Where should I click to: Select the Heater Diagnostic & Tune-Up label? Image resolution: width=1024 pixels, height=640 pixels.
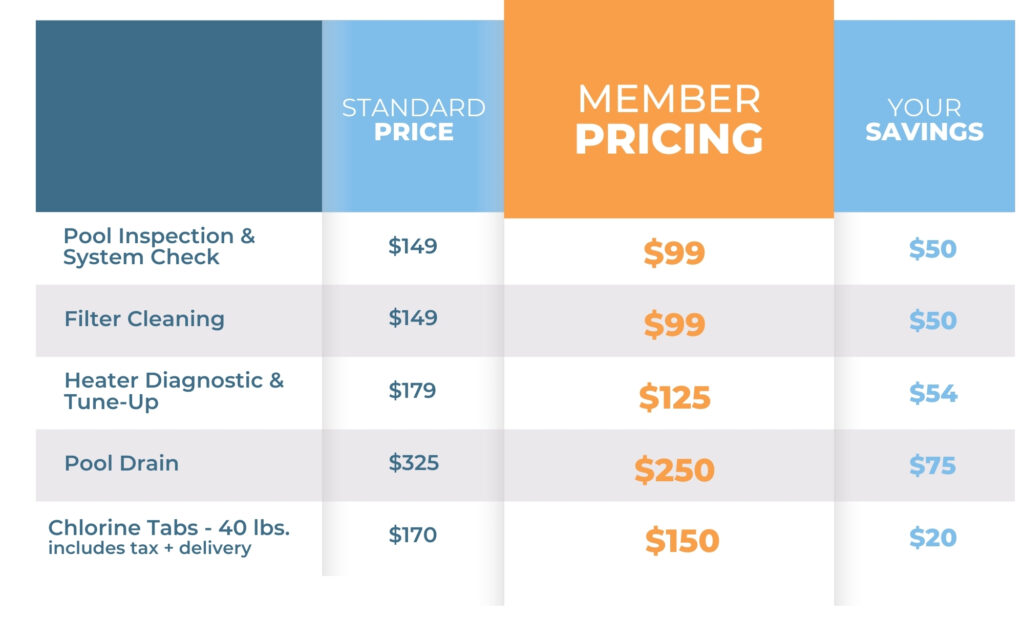173,391
